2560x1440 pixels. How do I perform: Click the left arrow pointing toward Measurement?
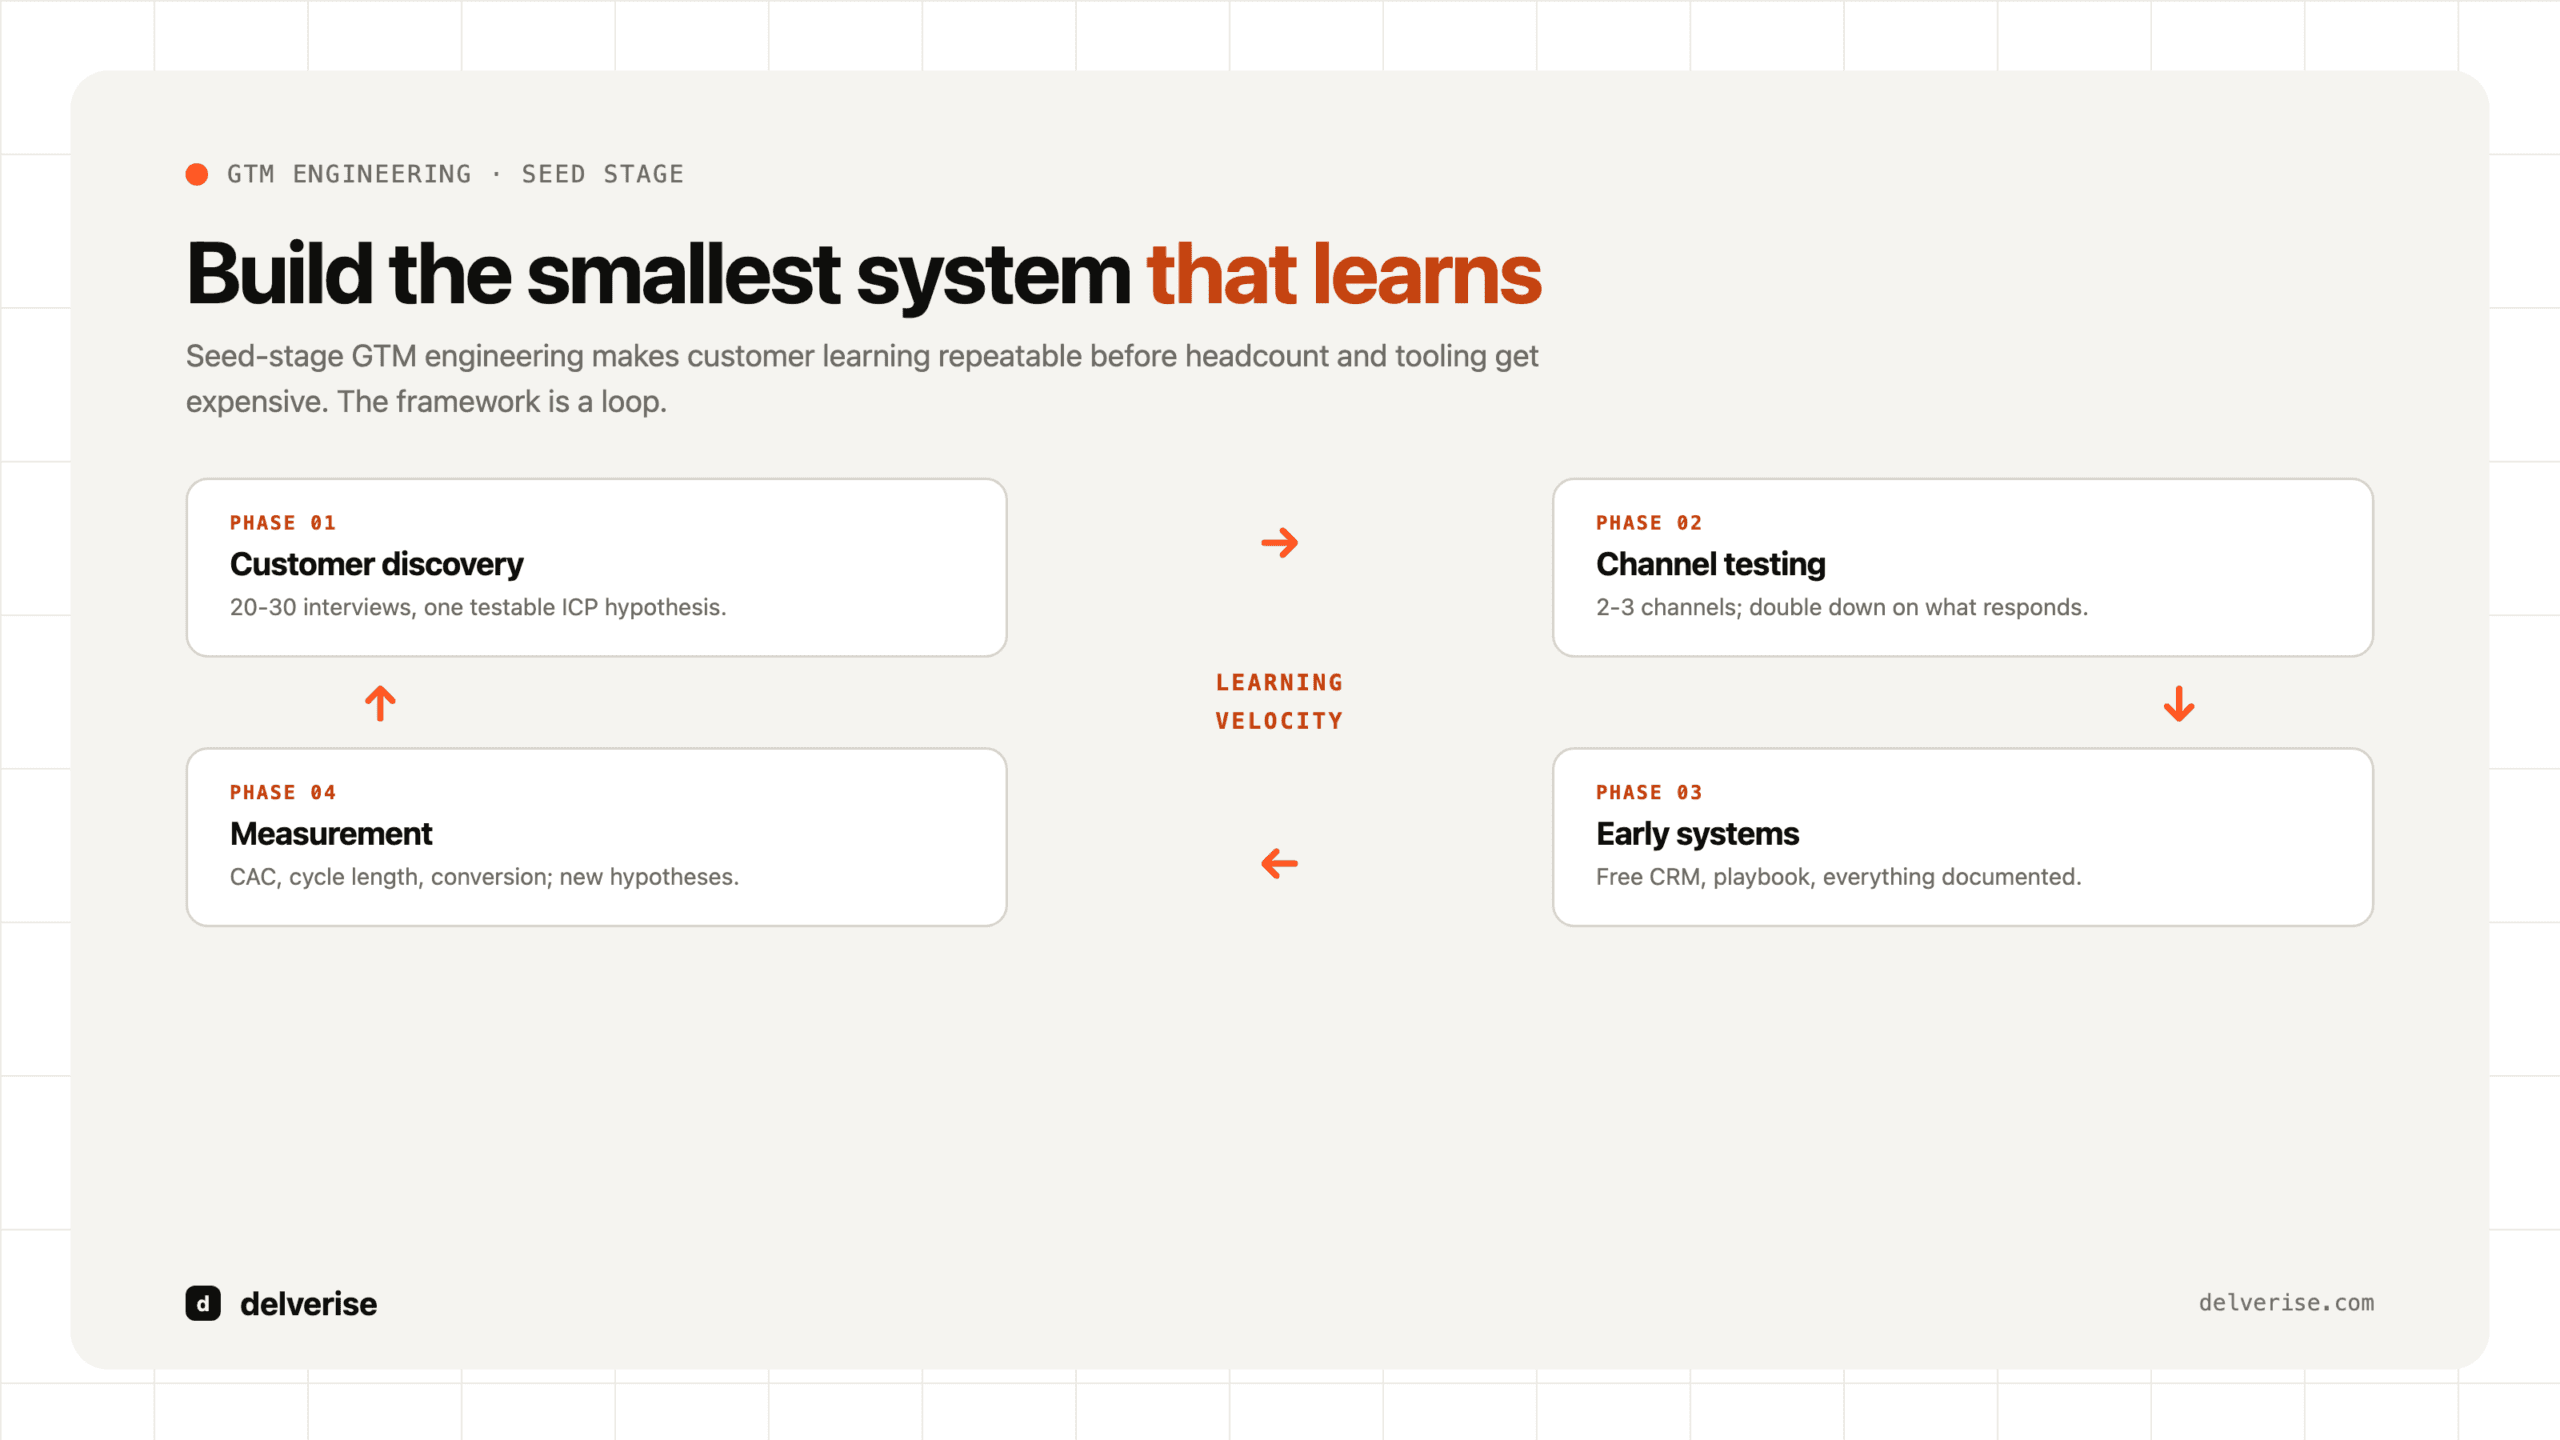1279,863
